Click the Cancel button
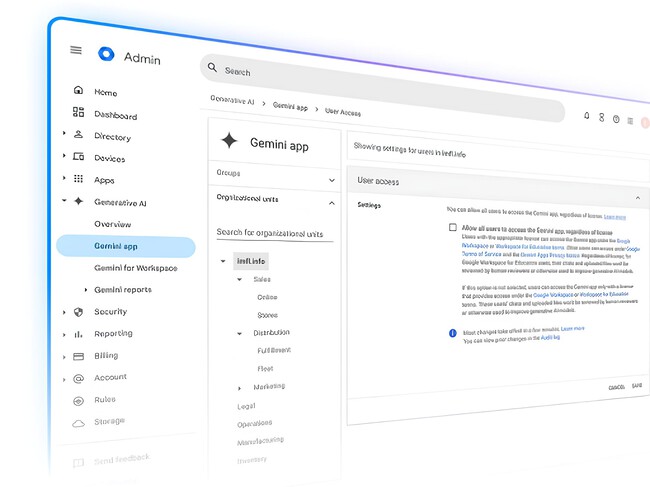This screenshot has height=487, width=650. (x=616, y=387)
